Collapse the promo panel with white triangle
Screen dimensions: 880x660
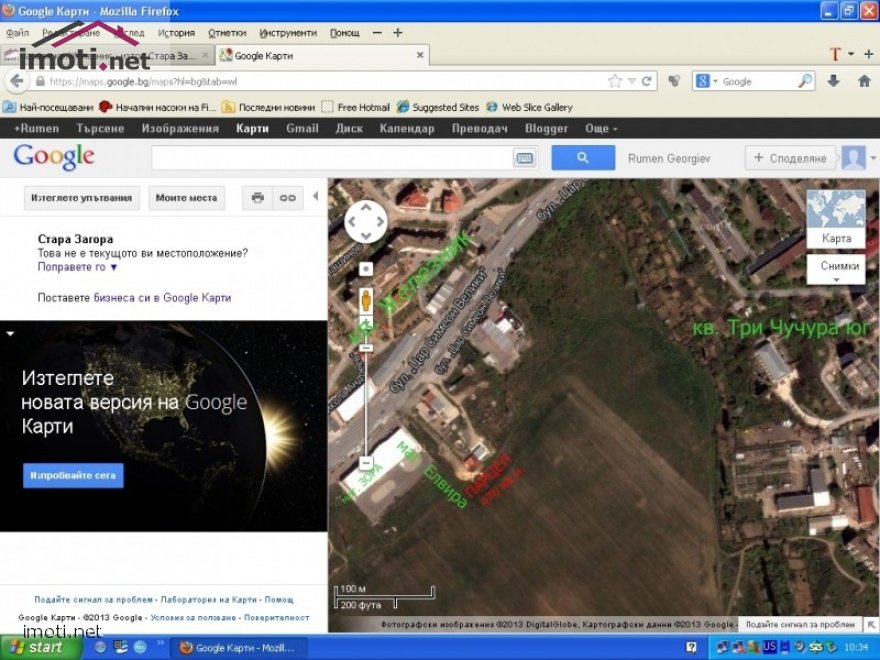[10, 334]
